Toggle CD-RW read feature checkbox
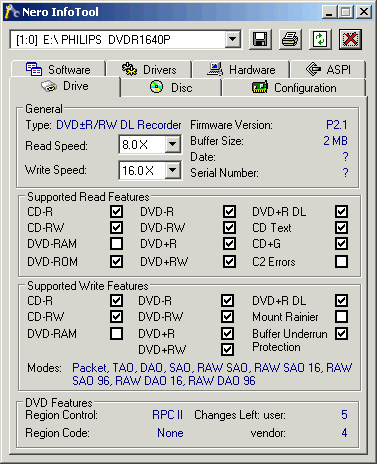The image size is (377, 464). pyautogui.click(x=116, y=228)
